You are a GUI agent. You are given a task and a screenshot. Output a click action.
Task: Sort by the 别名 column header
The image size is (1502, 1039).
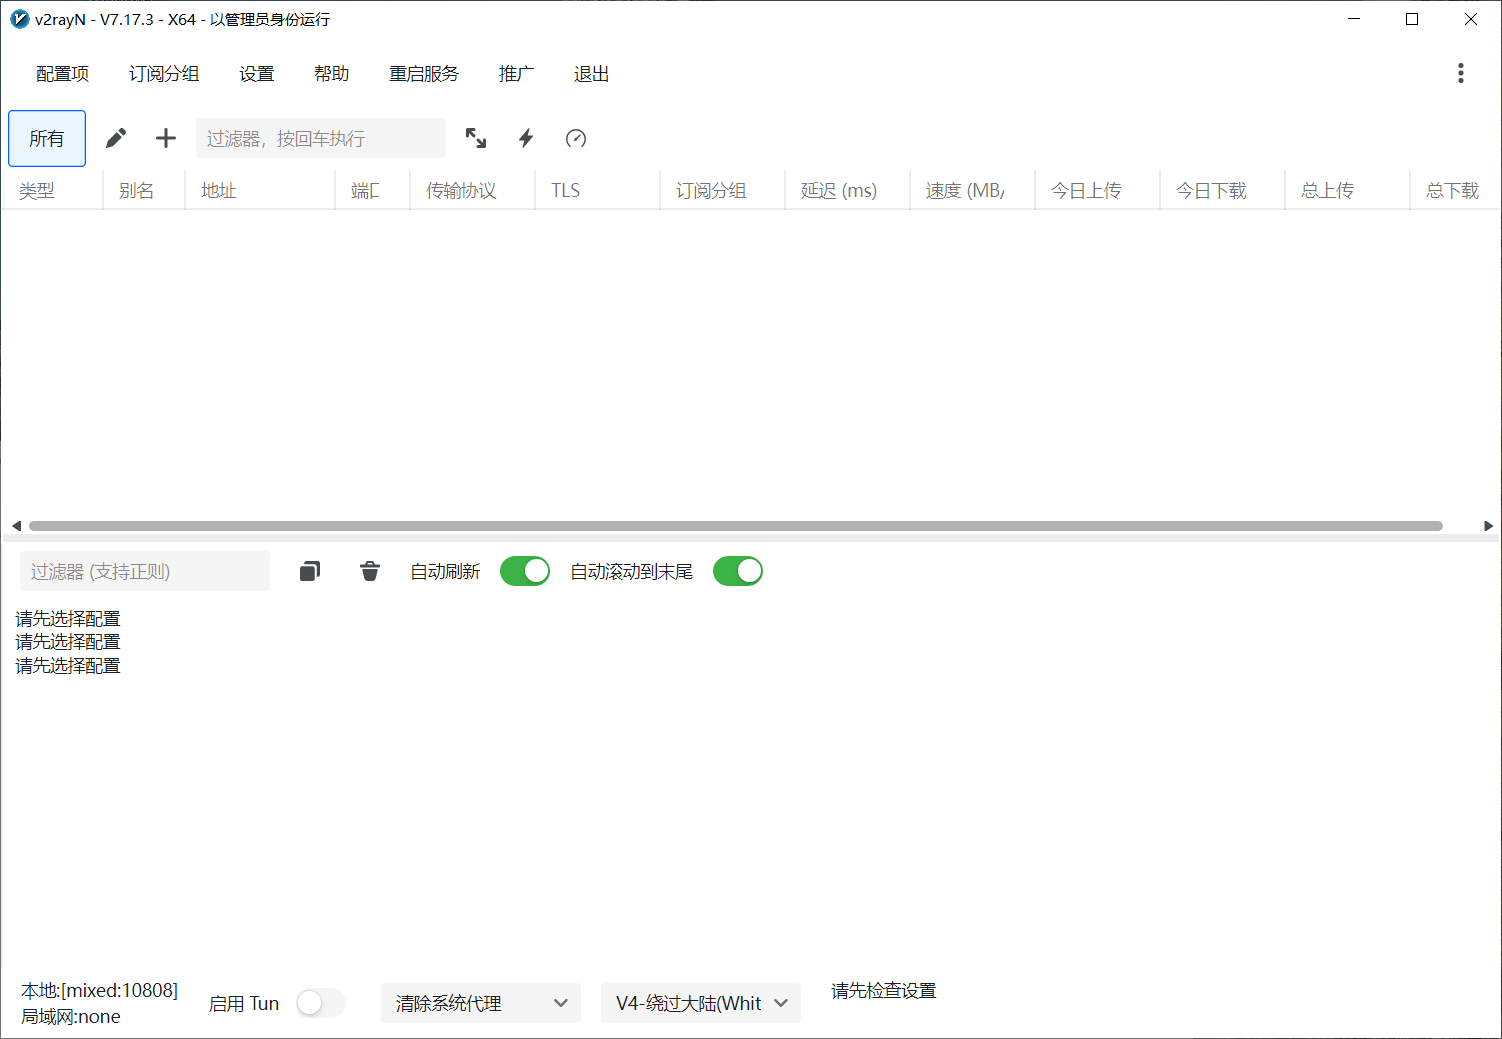coord(144,190)
